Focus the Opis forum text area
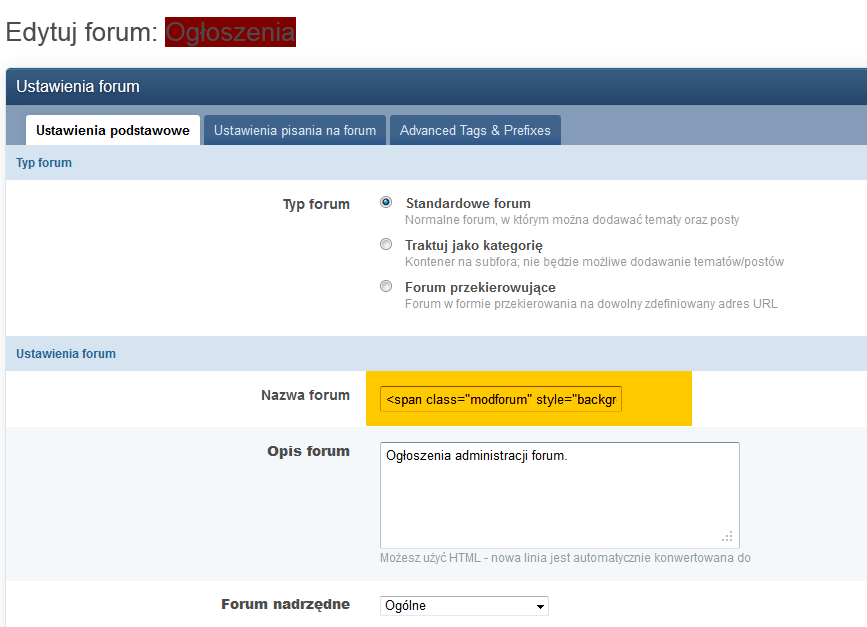This screenshot has width=867, height=627. (559, 493)
